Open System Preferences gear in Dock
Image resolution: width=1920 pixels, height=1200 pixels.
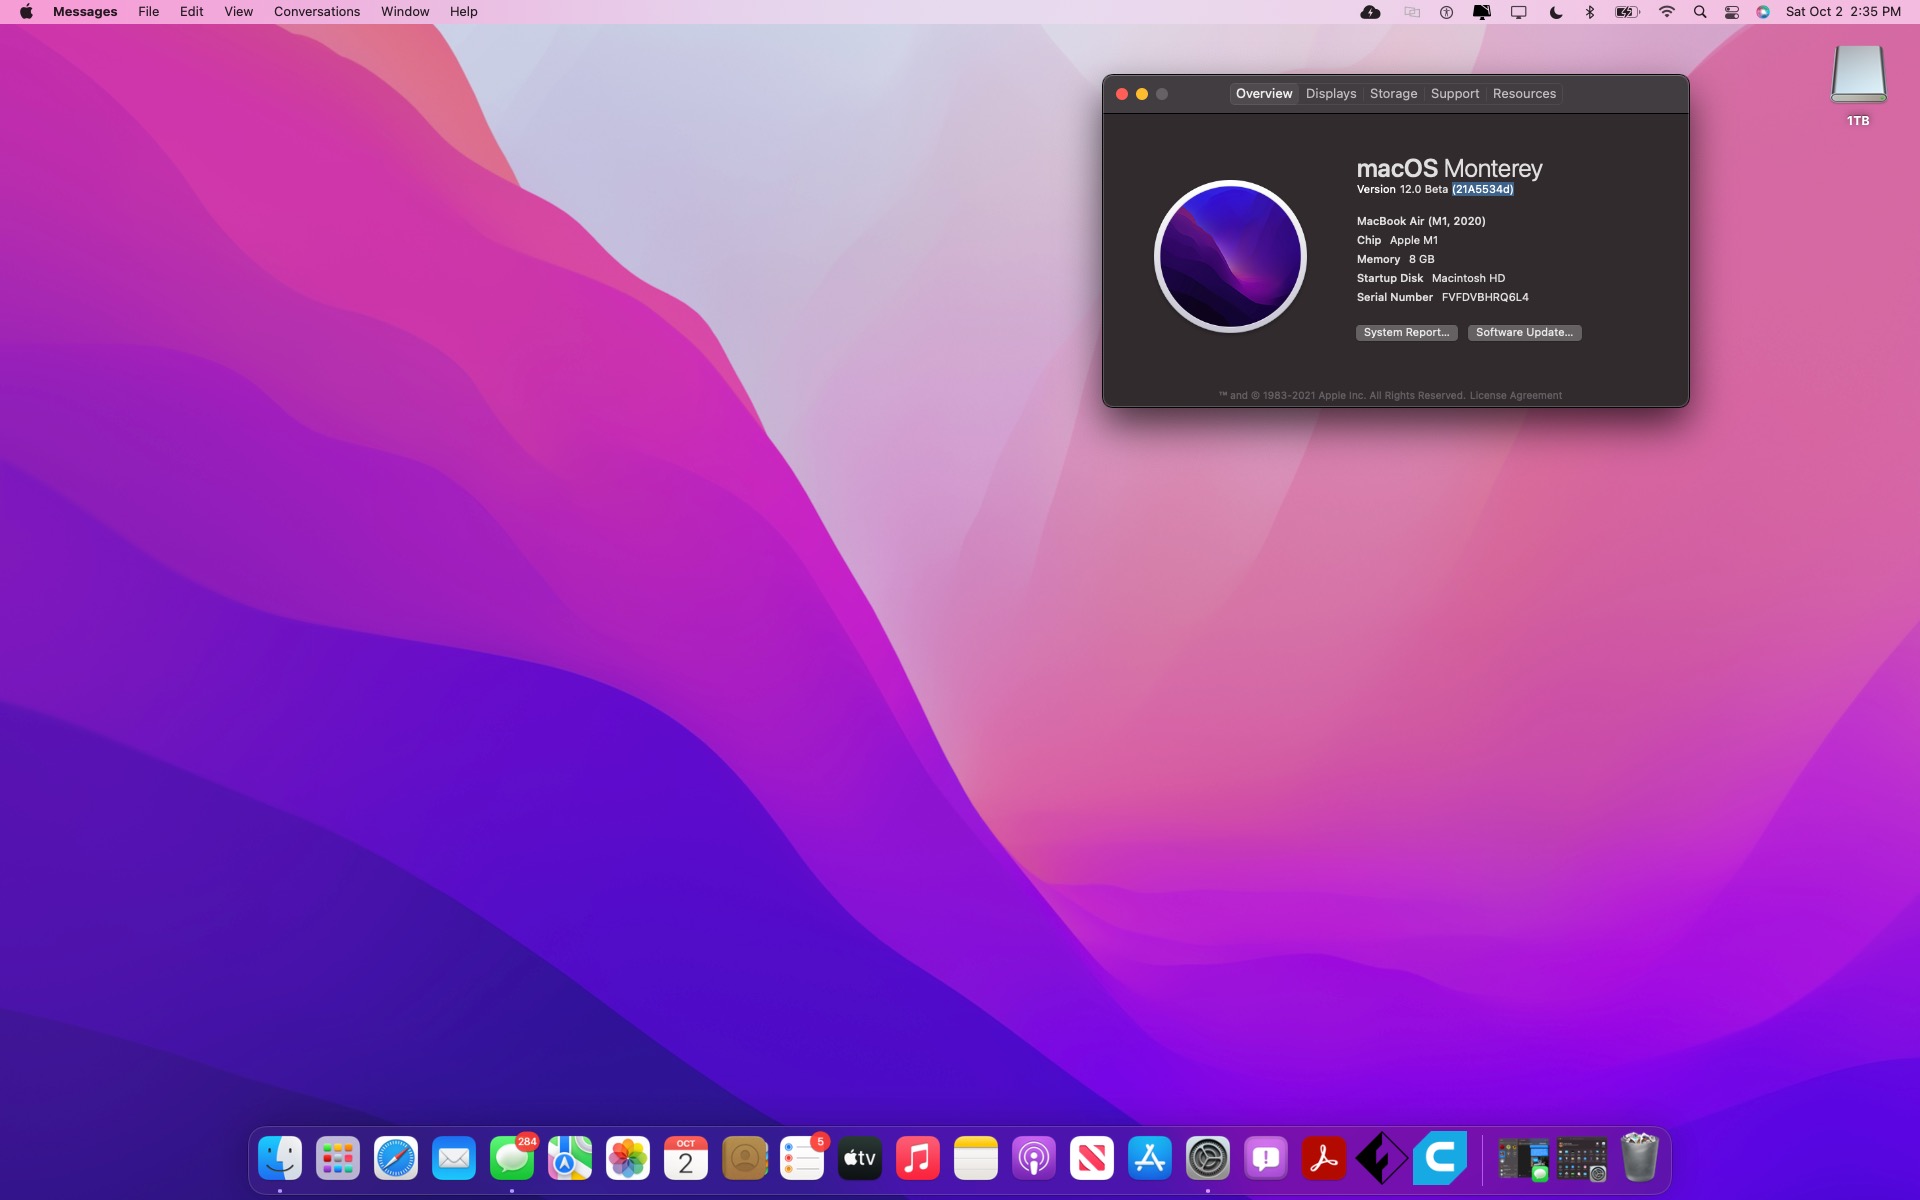pyautogui.click(x=1208, y=1159)
